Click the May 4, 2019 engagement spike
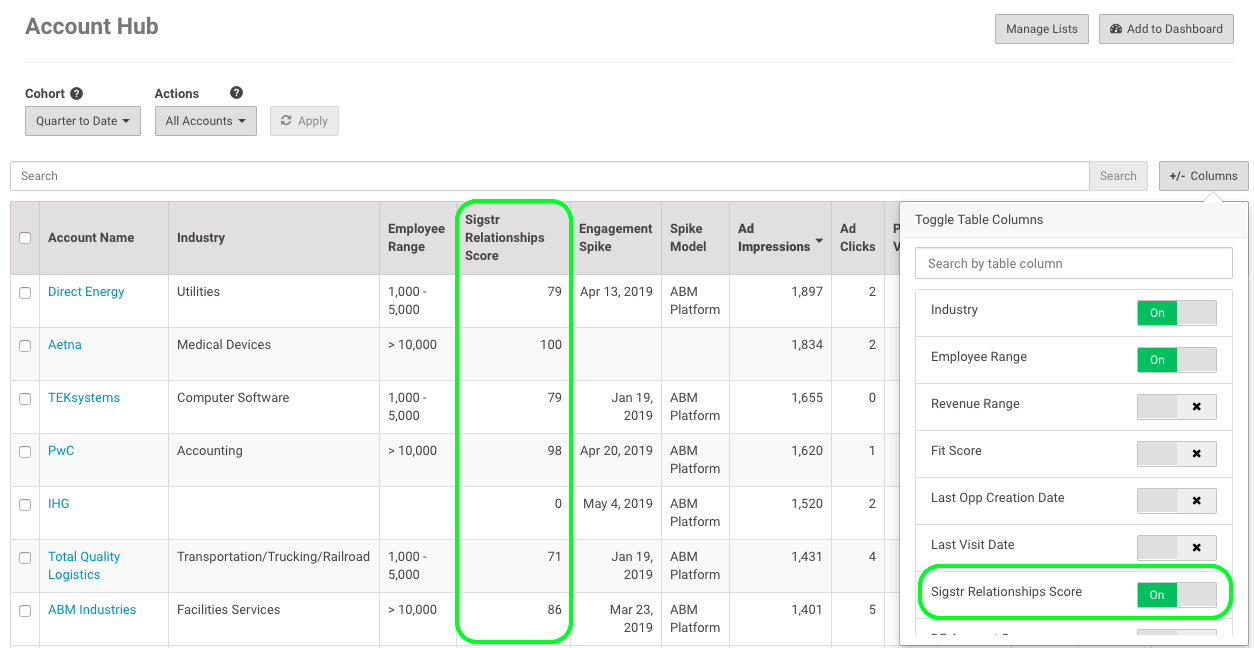 pyautogui.click(x=618, y=504)
